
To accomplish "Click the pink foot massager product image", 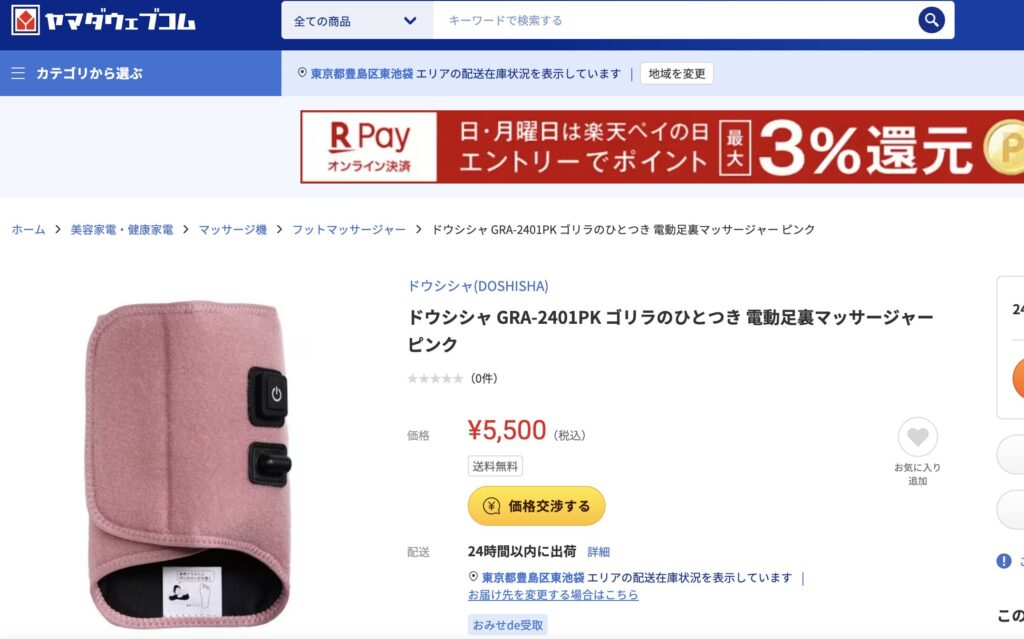I will (x=189, y=464).
